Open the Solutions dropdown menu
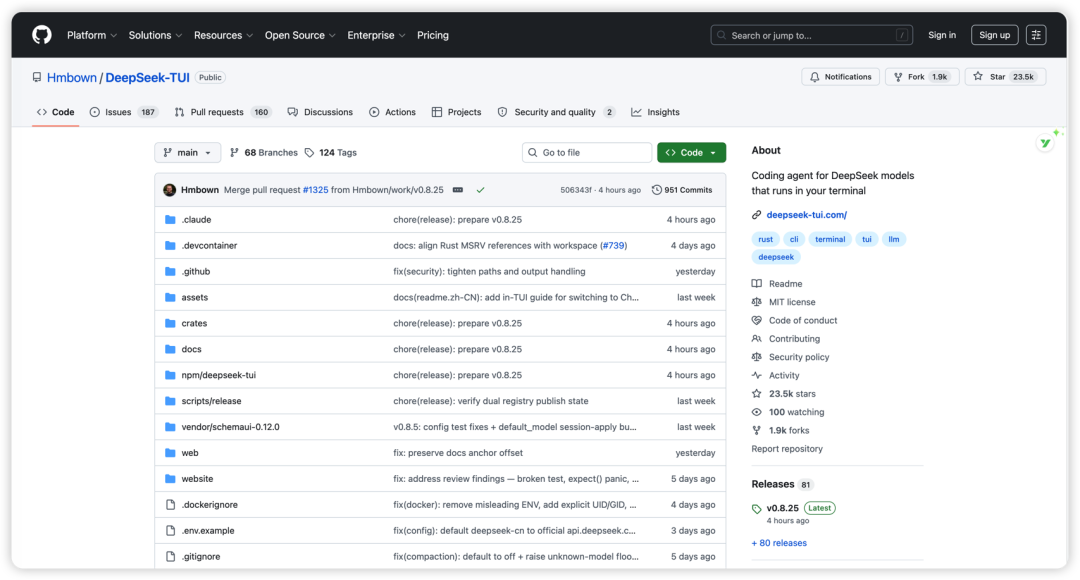 point(155,35)
